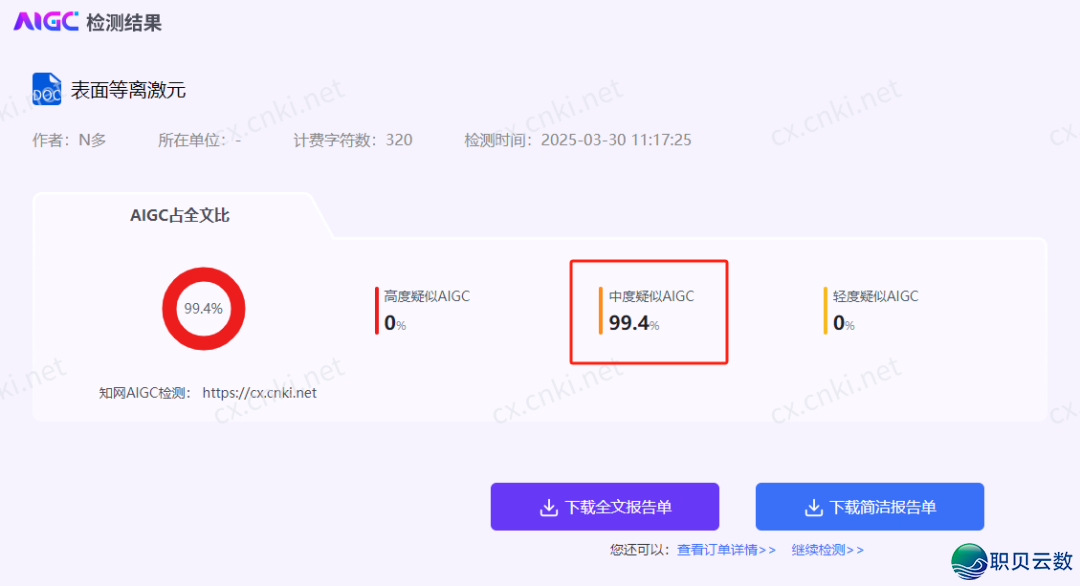Click the 计费字符数 value 320
Image resolution: width=1080 pixels, height=586 pixels.
pyautogui.click(x=399, y=140)
